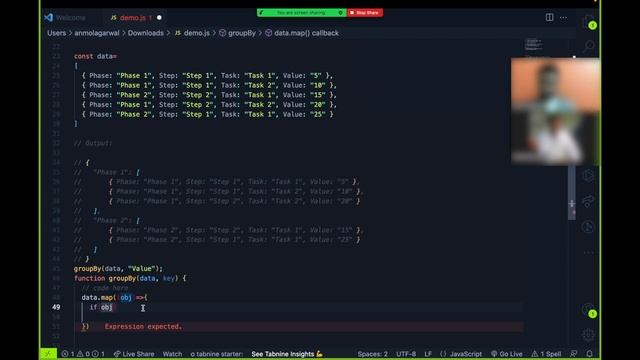Click data row with Value "10"
The height and width of the screenshot is (360, 640).
coord(209,85)
